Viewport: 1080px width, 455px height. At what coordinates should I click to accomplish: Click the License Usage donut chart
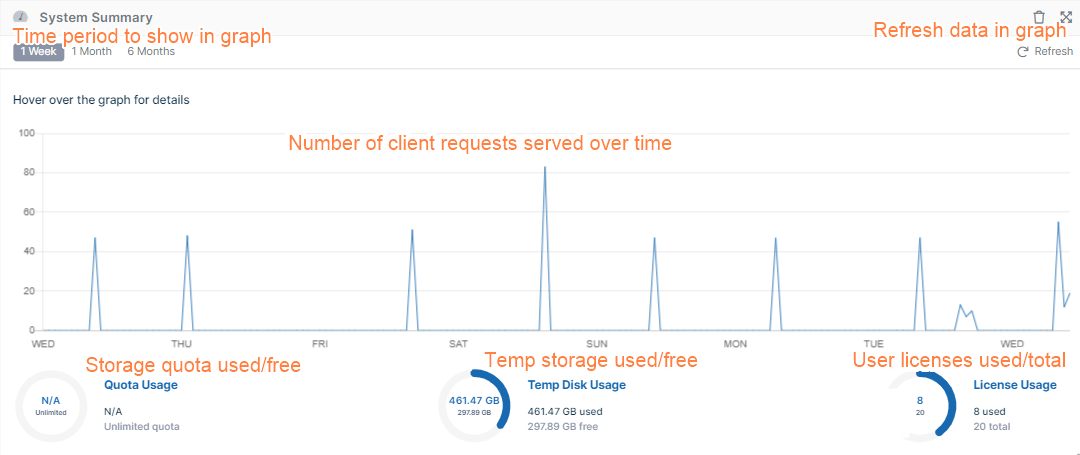tap(920, 405)
